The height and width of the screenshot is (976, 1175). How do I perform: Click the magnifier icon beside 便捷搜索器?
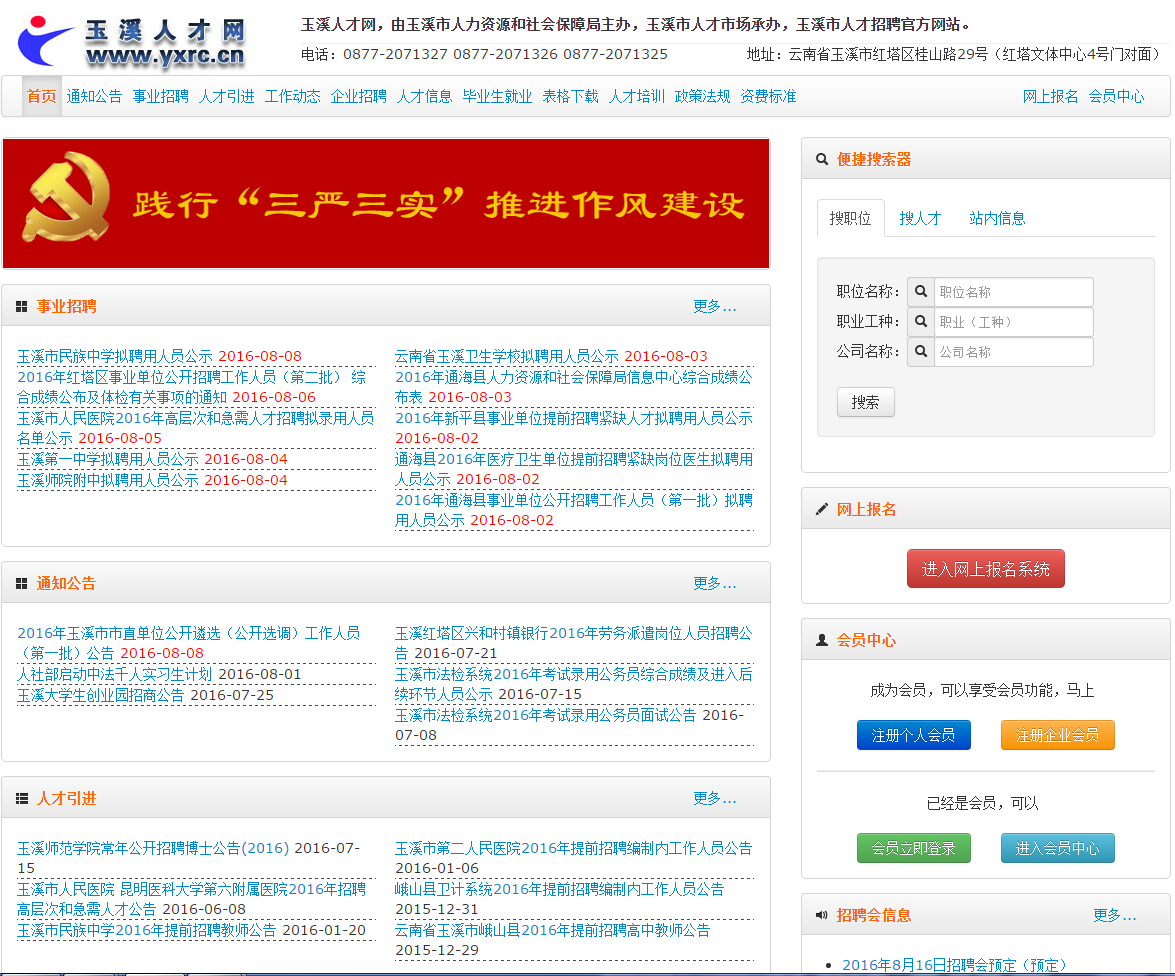click(x=822, y=159)
